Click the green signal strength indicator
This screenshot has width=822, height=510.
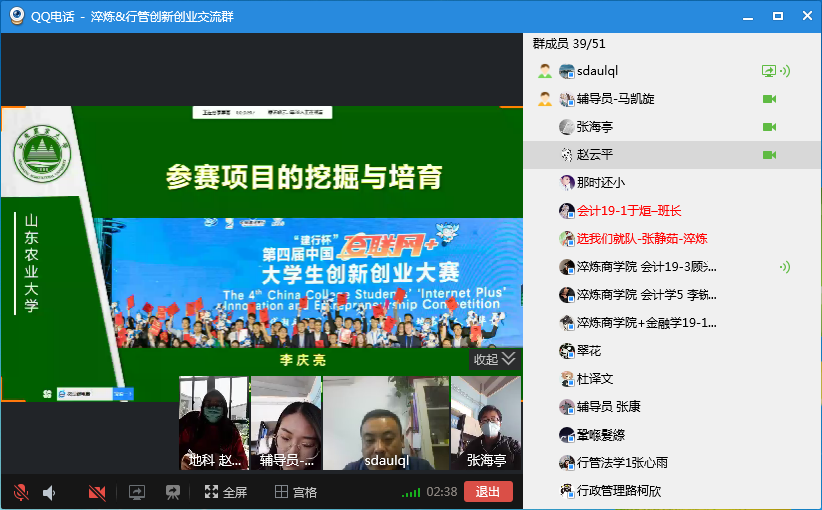410,492
